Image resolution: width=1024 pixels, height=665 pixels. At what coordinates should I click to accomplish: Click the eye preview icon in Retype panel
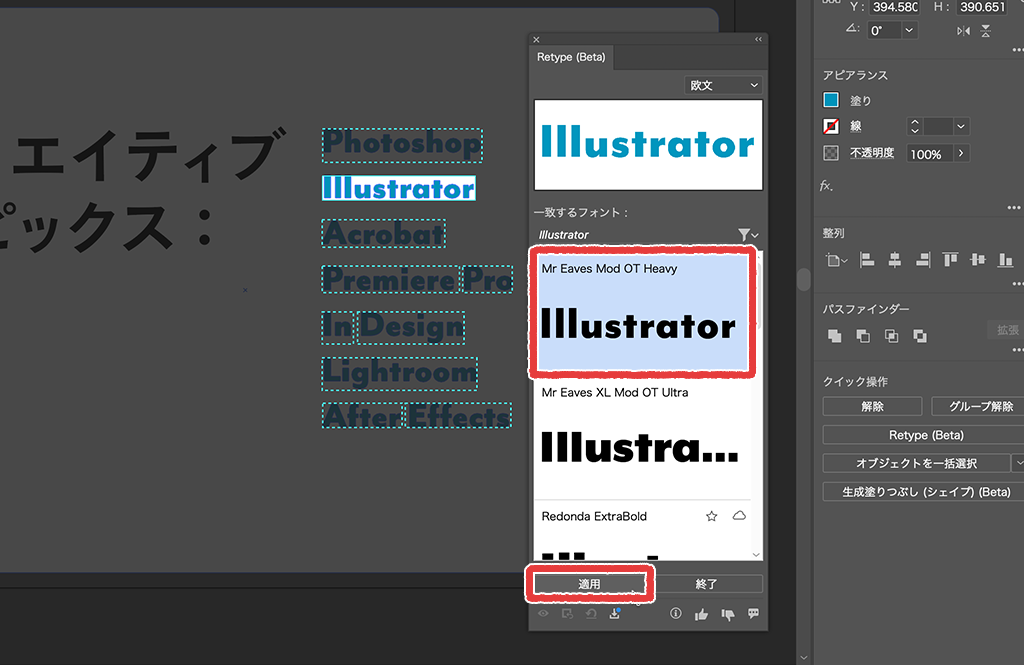543,614
